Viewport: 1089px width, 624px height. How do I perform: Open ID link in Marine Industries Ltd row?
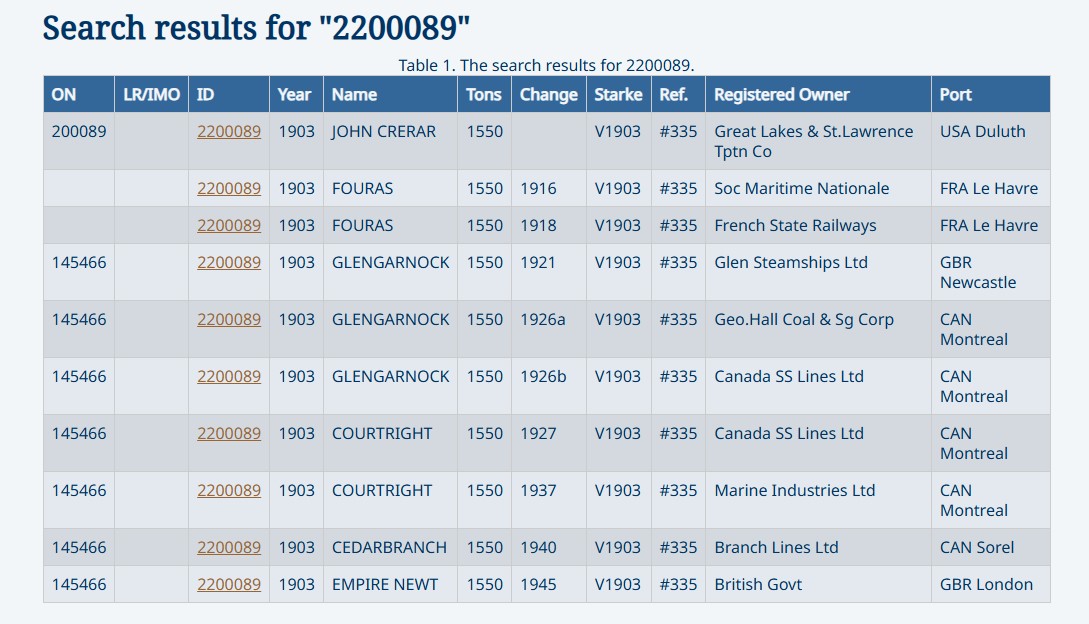coord(228,490)
